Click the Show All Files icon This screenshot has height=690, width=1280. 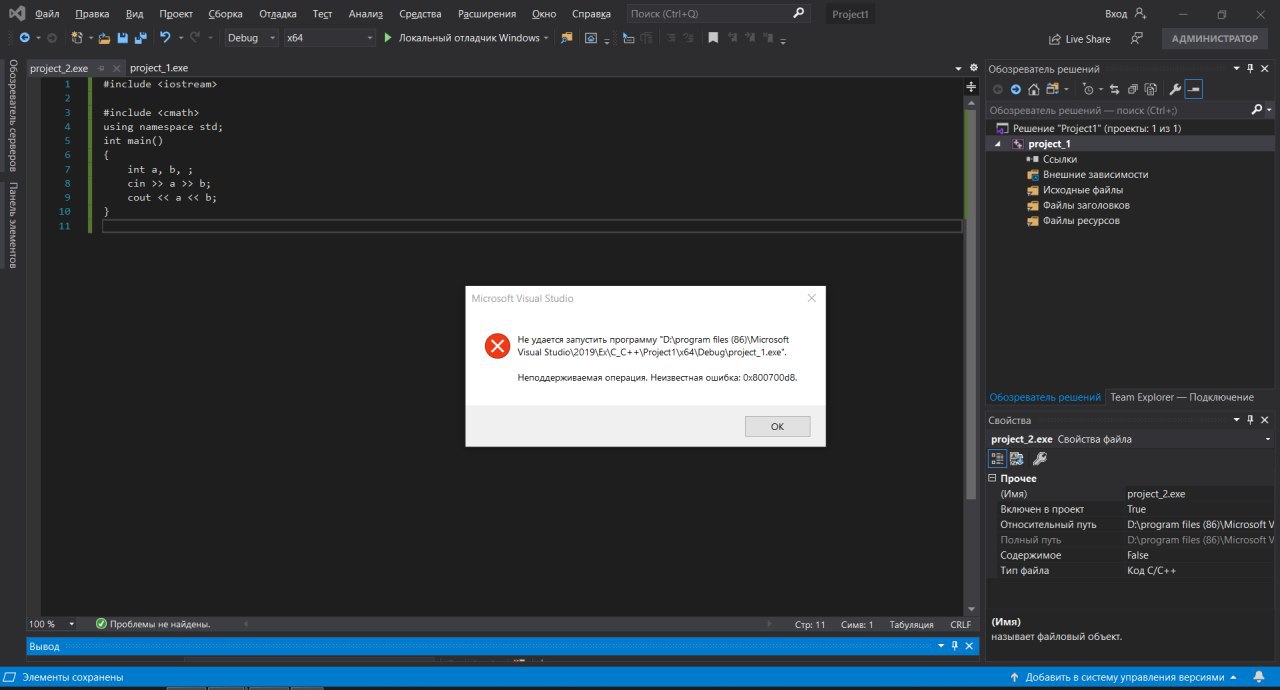click(x=1151, y=89)
